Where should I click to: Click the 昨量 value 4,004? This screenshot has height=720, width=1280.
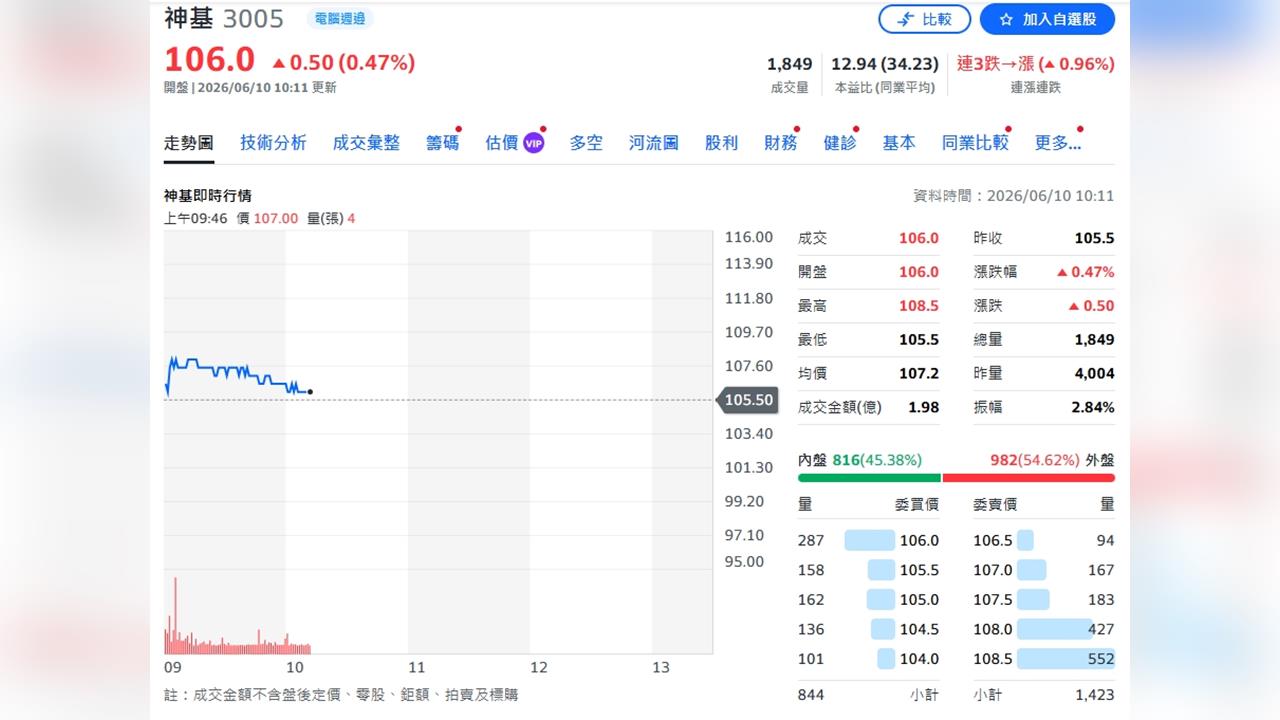tap(1094, 373)
